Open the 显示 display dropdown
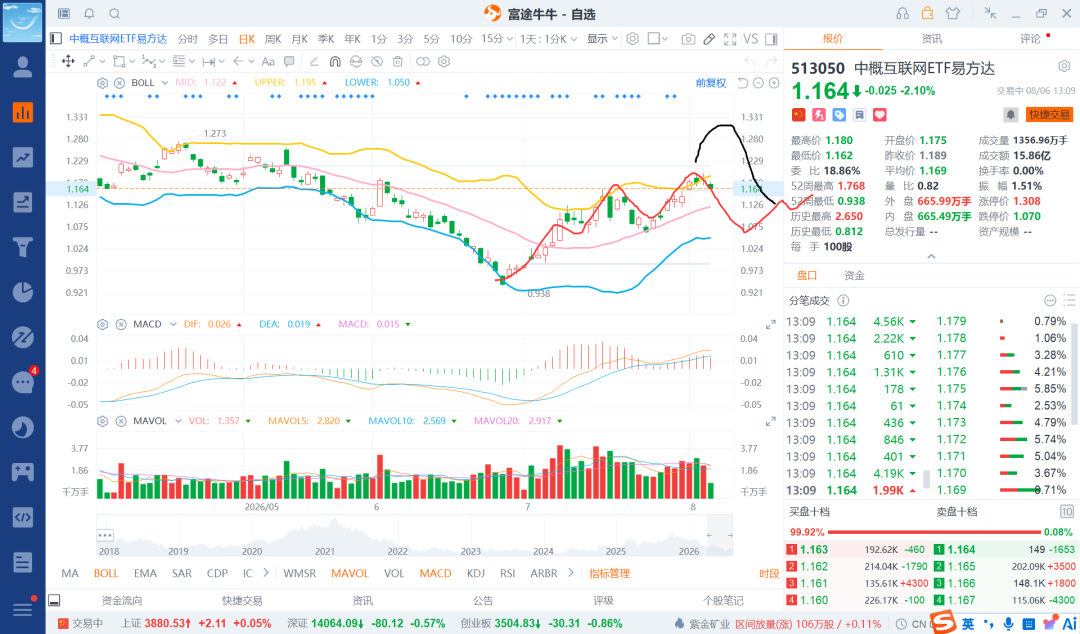The image size is (1080, 634). coord(602,39)
